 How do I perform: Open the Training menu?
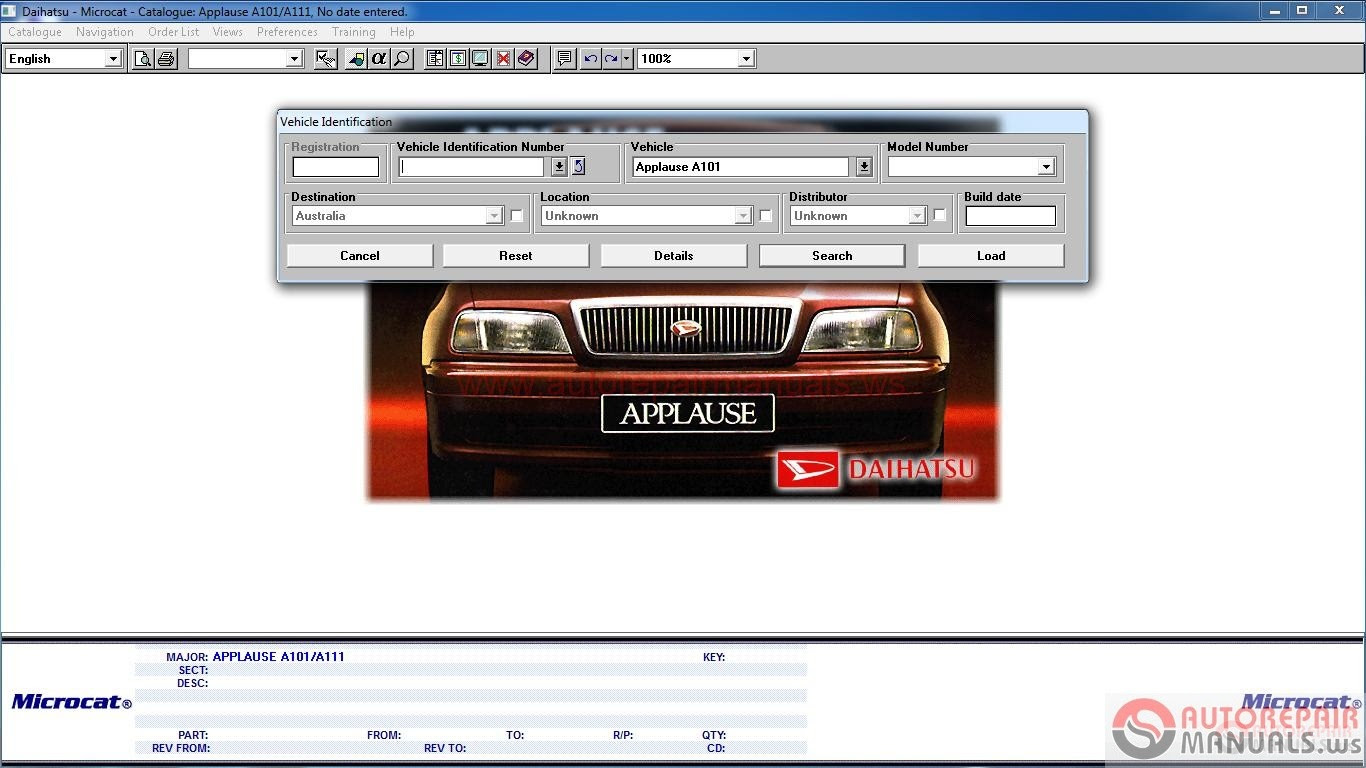[x=354, y=32]
